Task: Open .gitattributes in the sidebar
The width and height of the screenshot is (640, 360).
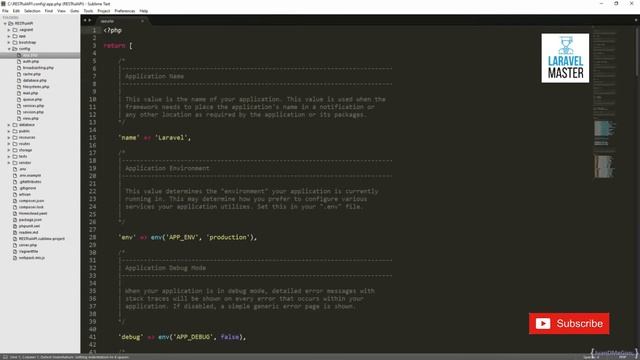Action: tap(30, 182)
